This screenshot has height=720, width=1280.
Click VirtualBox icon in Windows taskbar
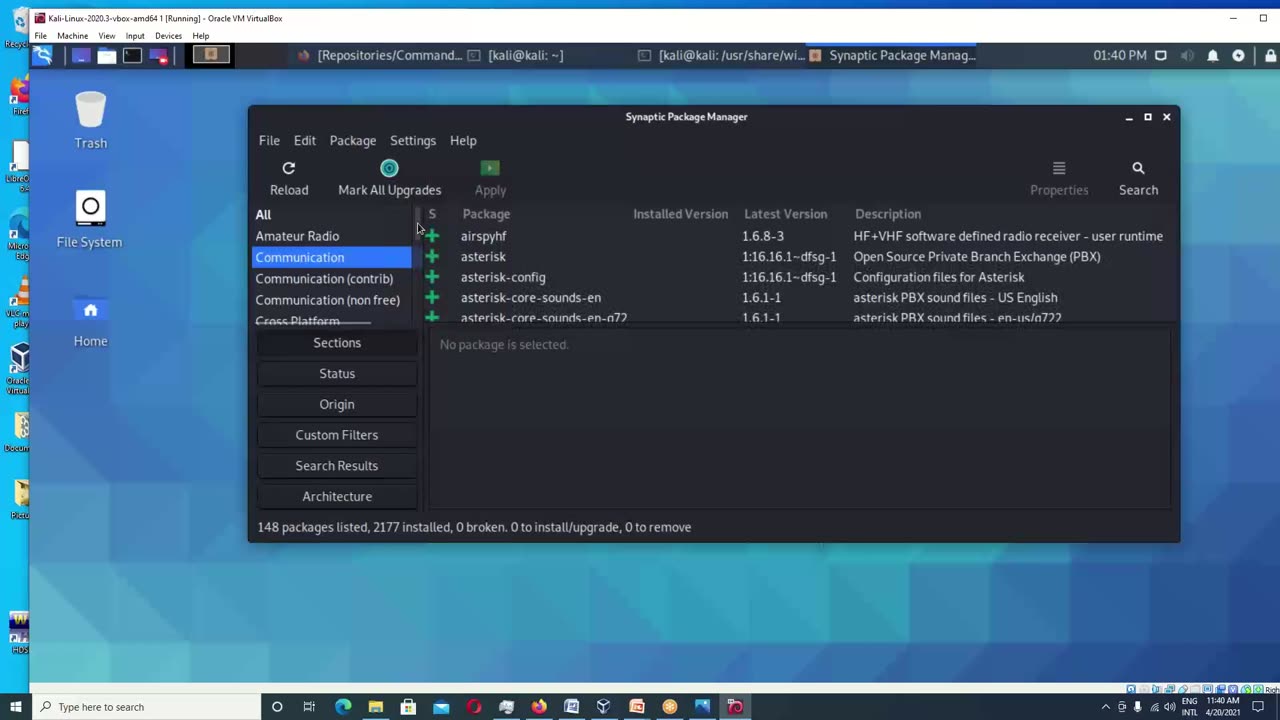pos(604,707)
